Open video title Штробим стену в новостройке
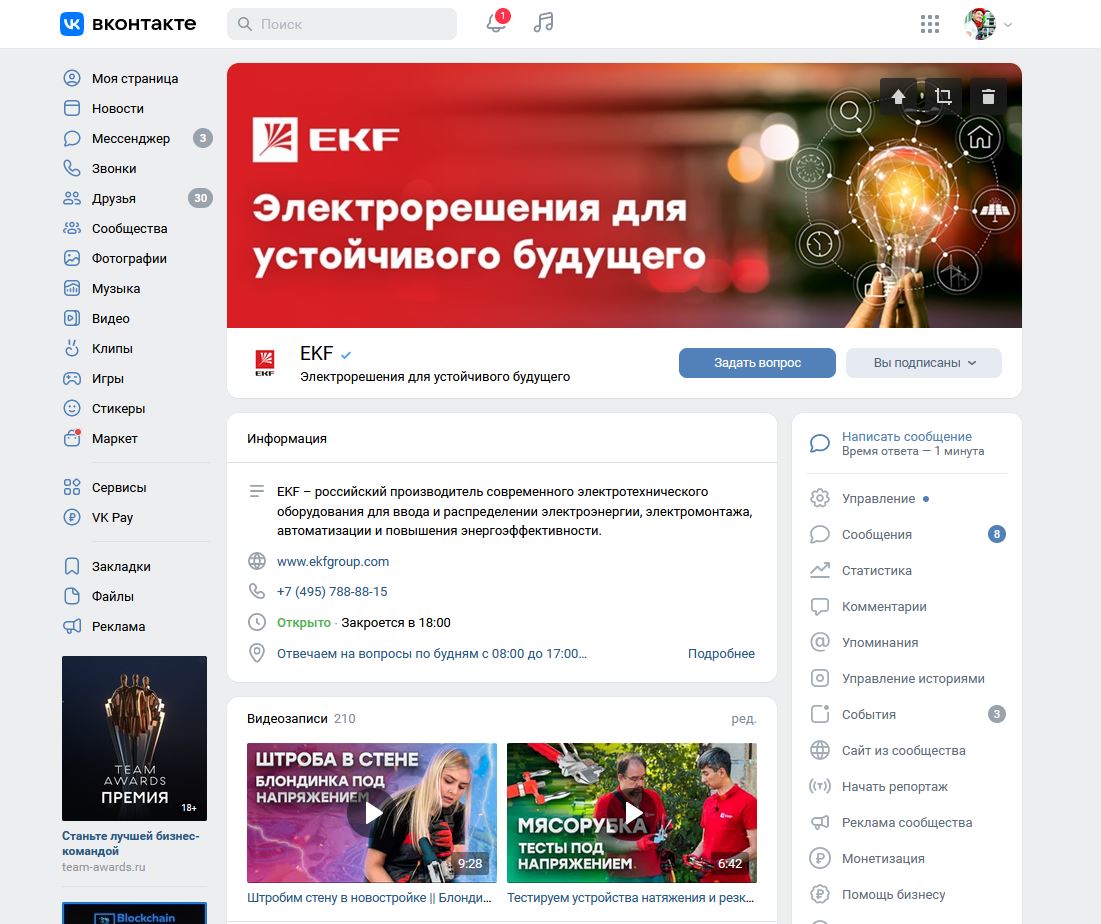The image size is (1101, 924). pyautogui.click(x=369, y=898)
